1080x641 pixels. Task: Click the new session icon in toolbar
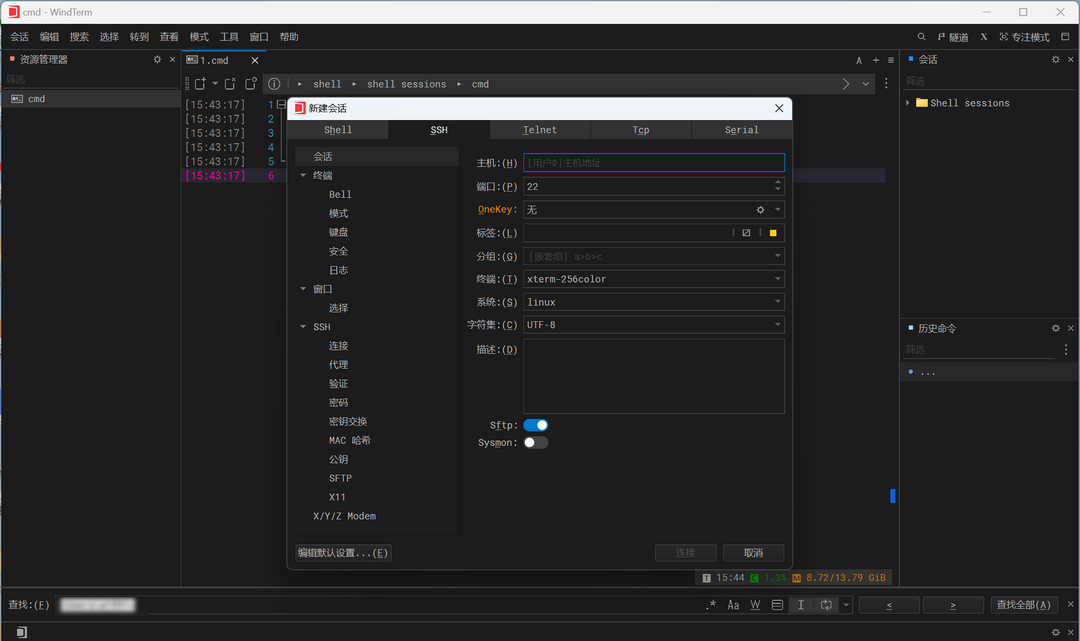pos(200,84)
